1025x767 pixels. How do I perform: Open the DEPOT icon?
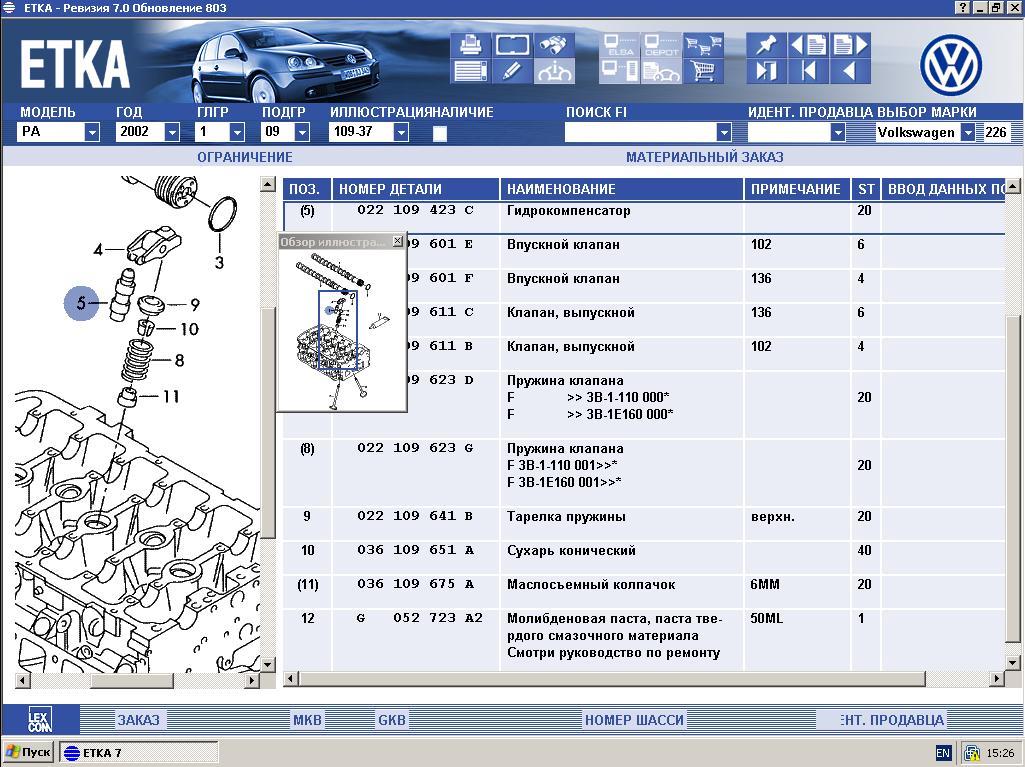click(661, 45)
